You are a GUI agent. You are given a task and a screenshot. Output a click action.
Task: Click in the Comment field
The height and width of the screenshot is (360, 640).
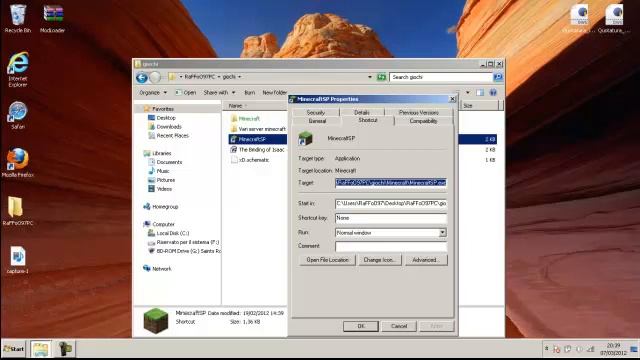point(391,246)
